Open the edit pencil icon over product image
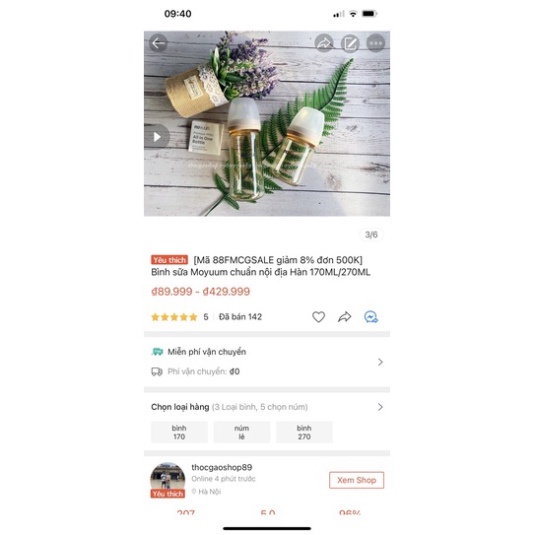Screen dimensions: 535x535 click(x=350, y=43)
